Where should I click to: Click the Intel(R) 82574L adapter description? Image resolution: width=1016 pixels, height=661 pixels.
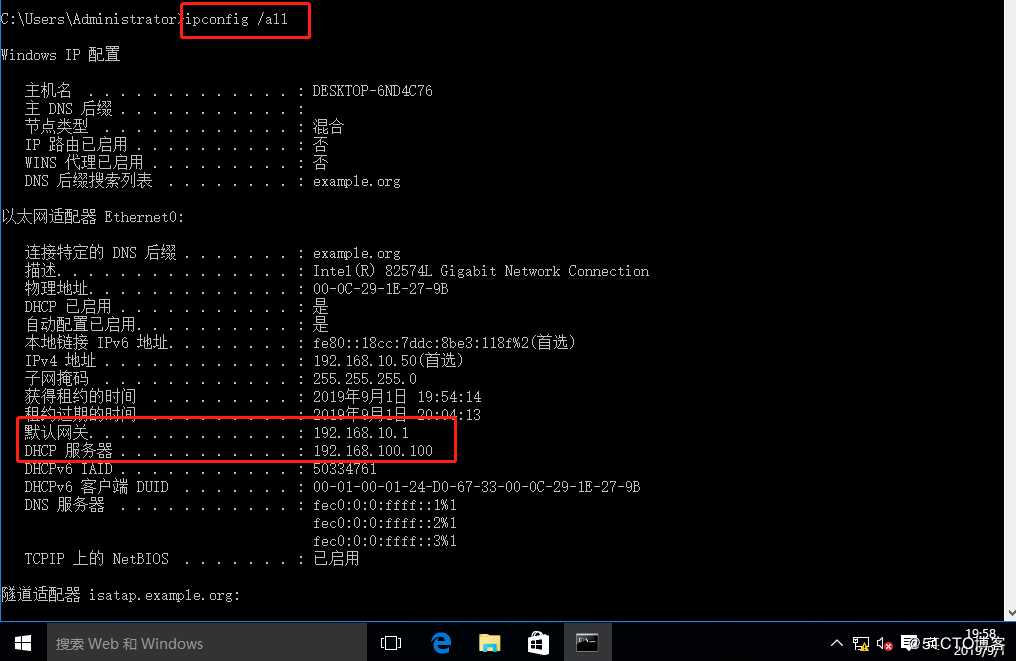pyautogui.click(x=481, y=271)
